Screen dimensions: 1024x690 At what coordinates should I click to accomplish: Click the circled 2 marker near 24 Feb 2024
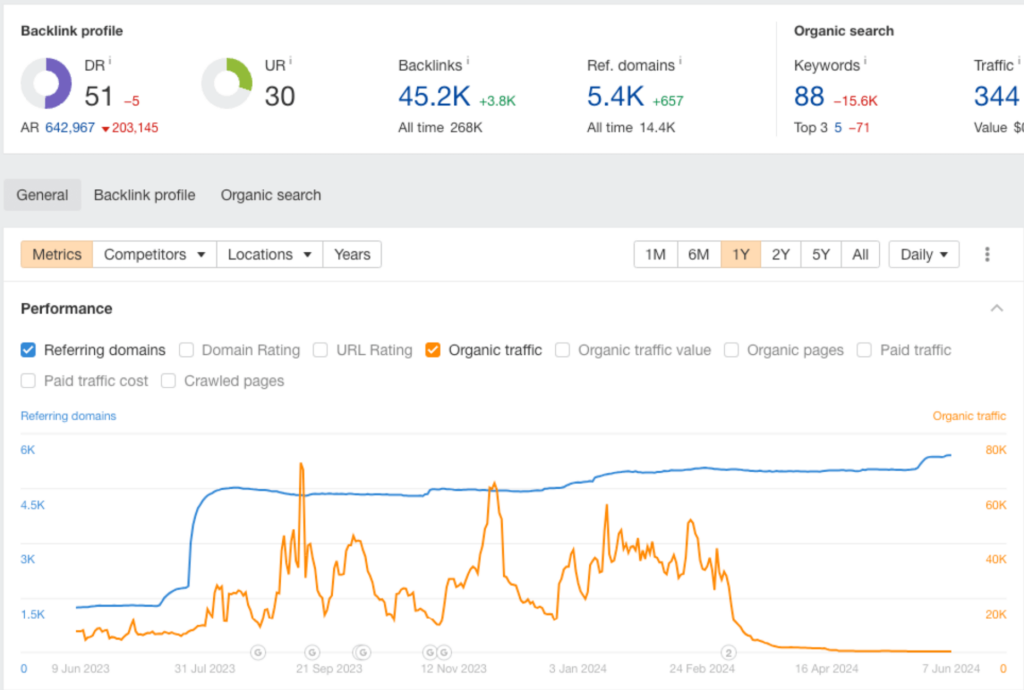click(x=728, y=651)
